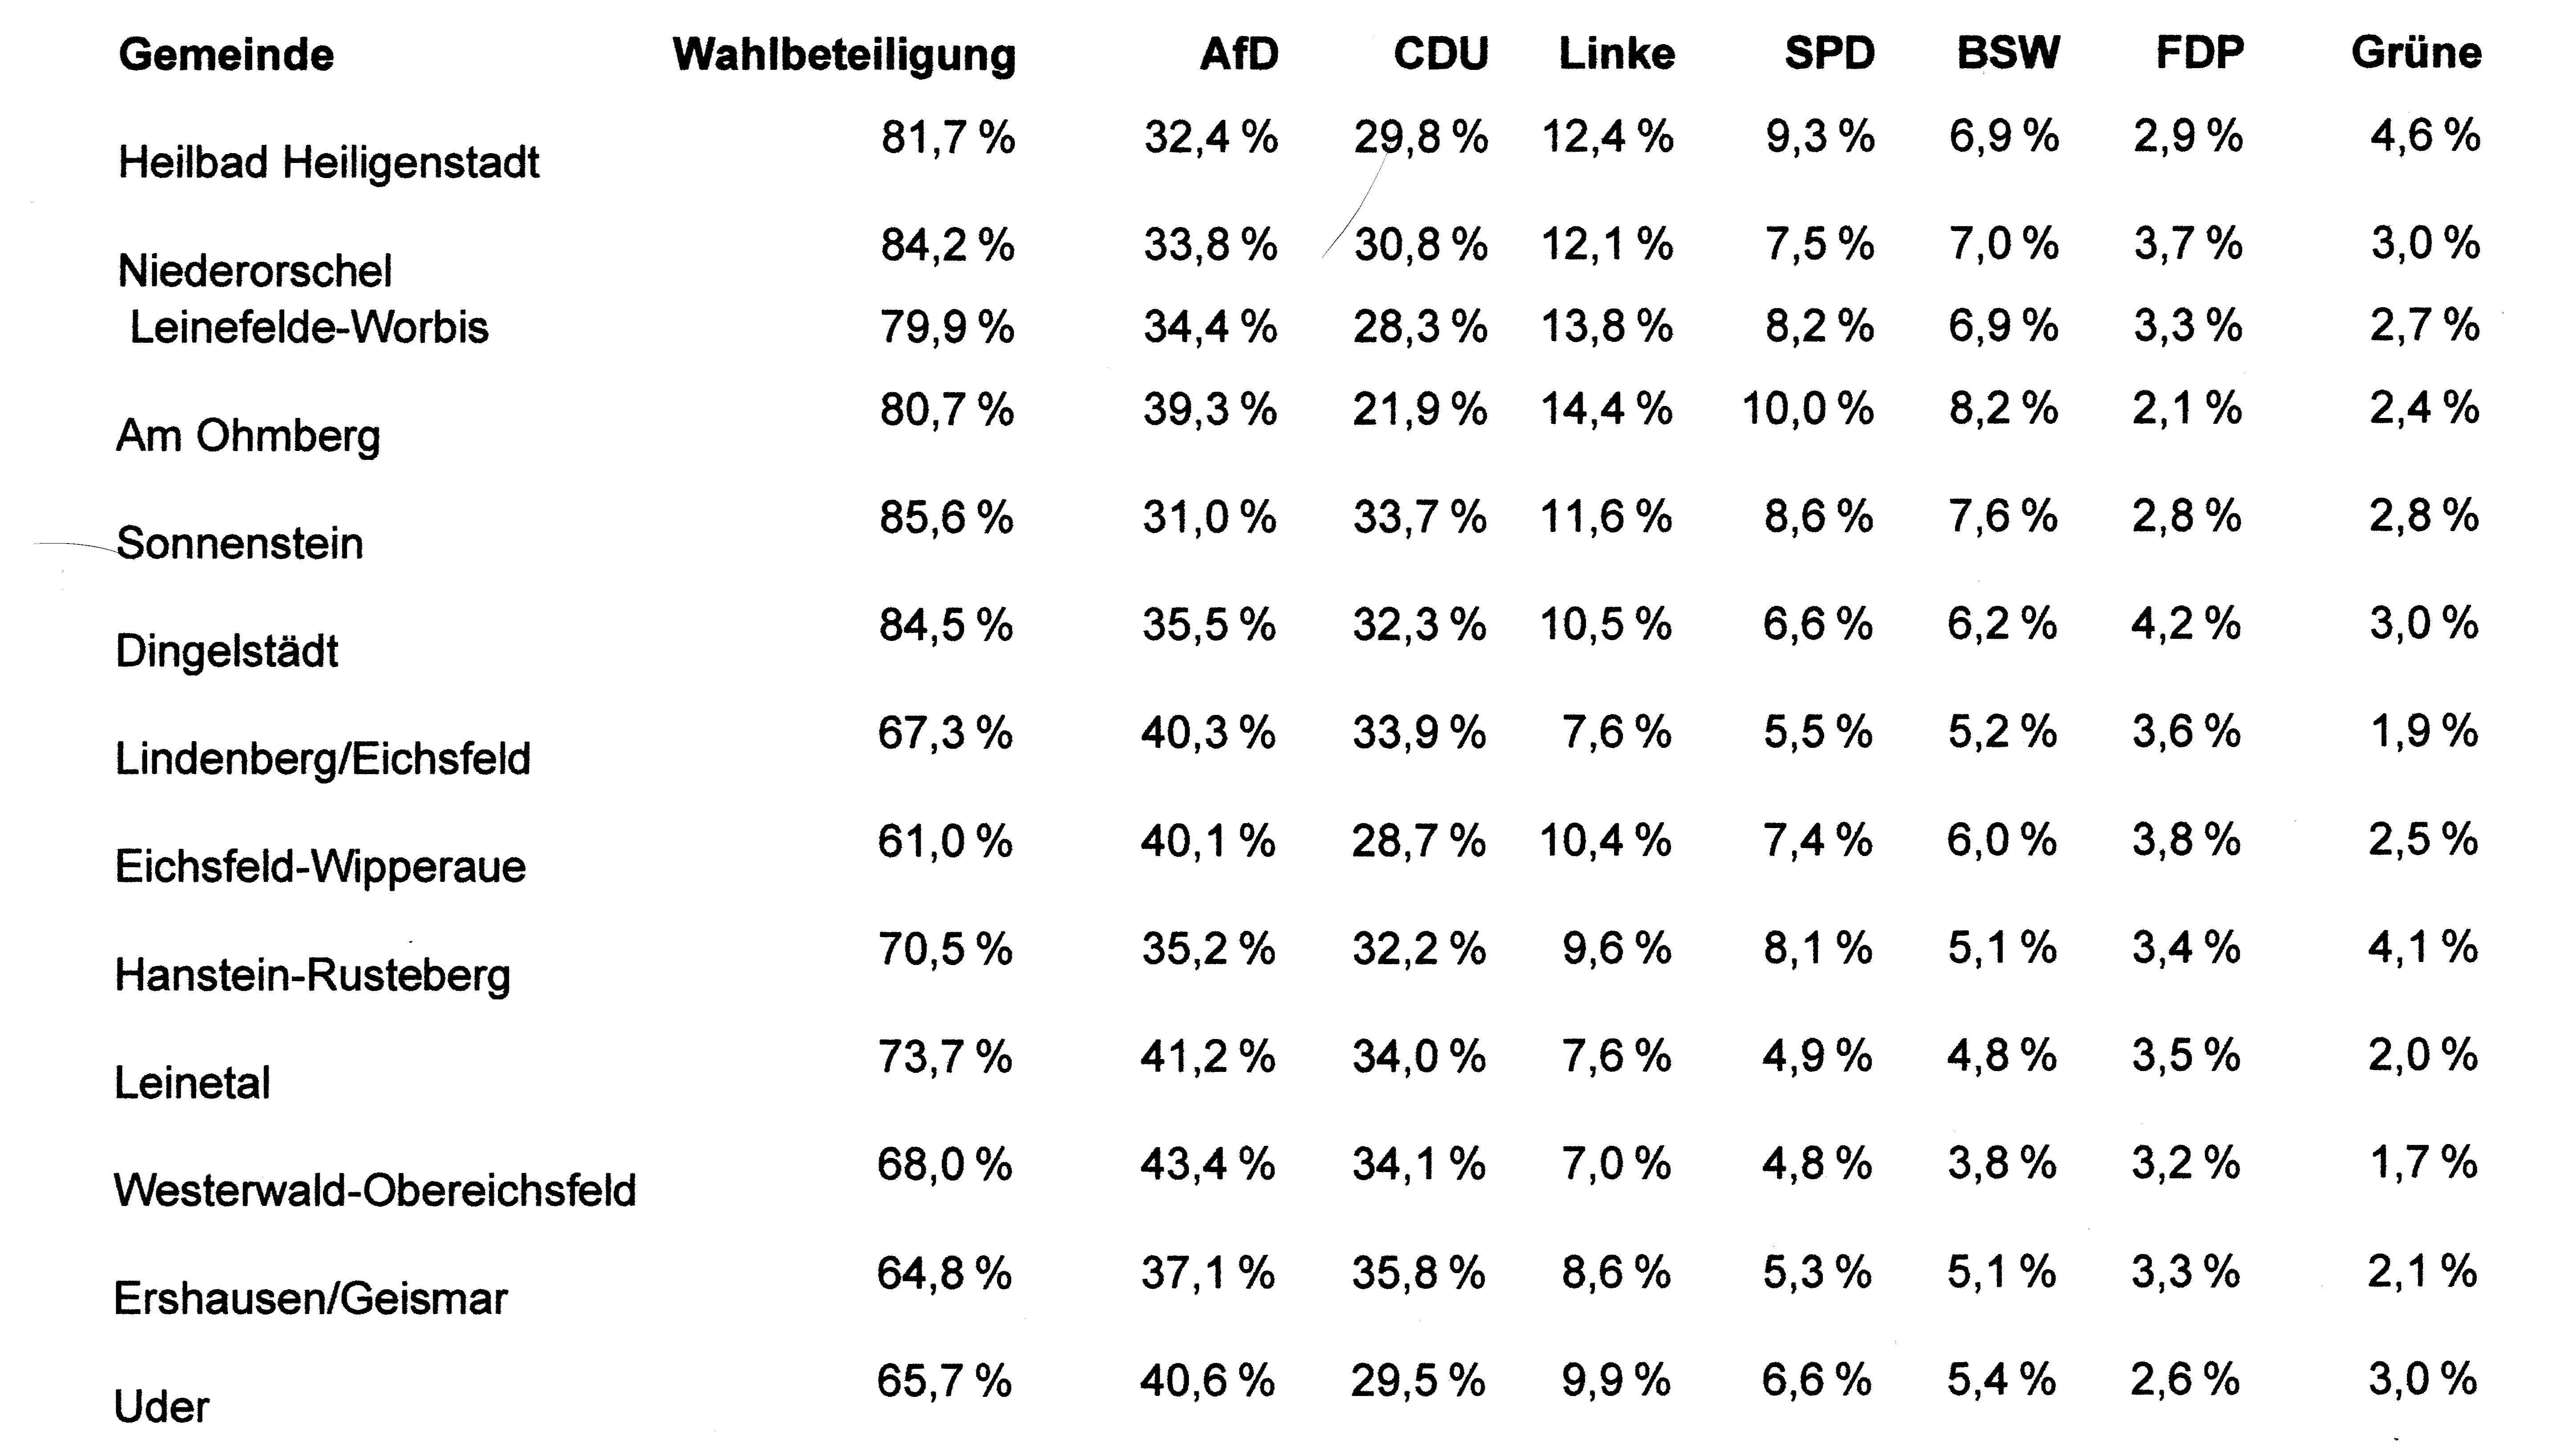Click the AfD value 43,4 %
Viewport: 2576px width, 1449px height.
click(x=1207, y=1164)
